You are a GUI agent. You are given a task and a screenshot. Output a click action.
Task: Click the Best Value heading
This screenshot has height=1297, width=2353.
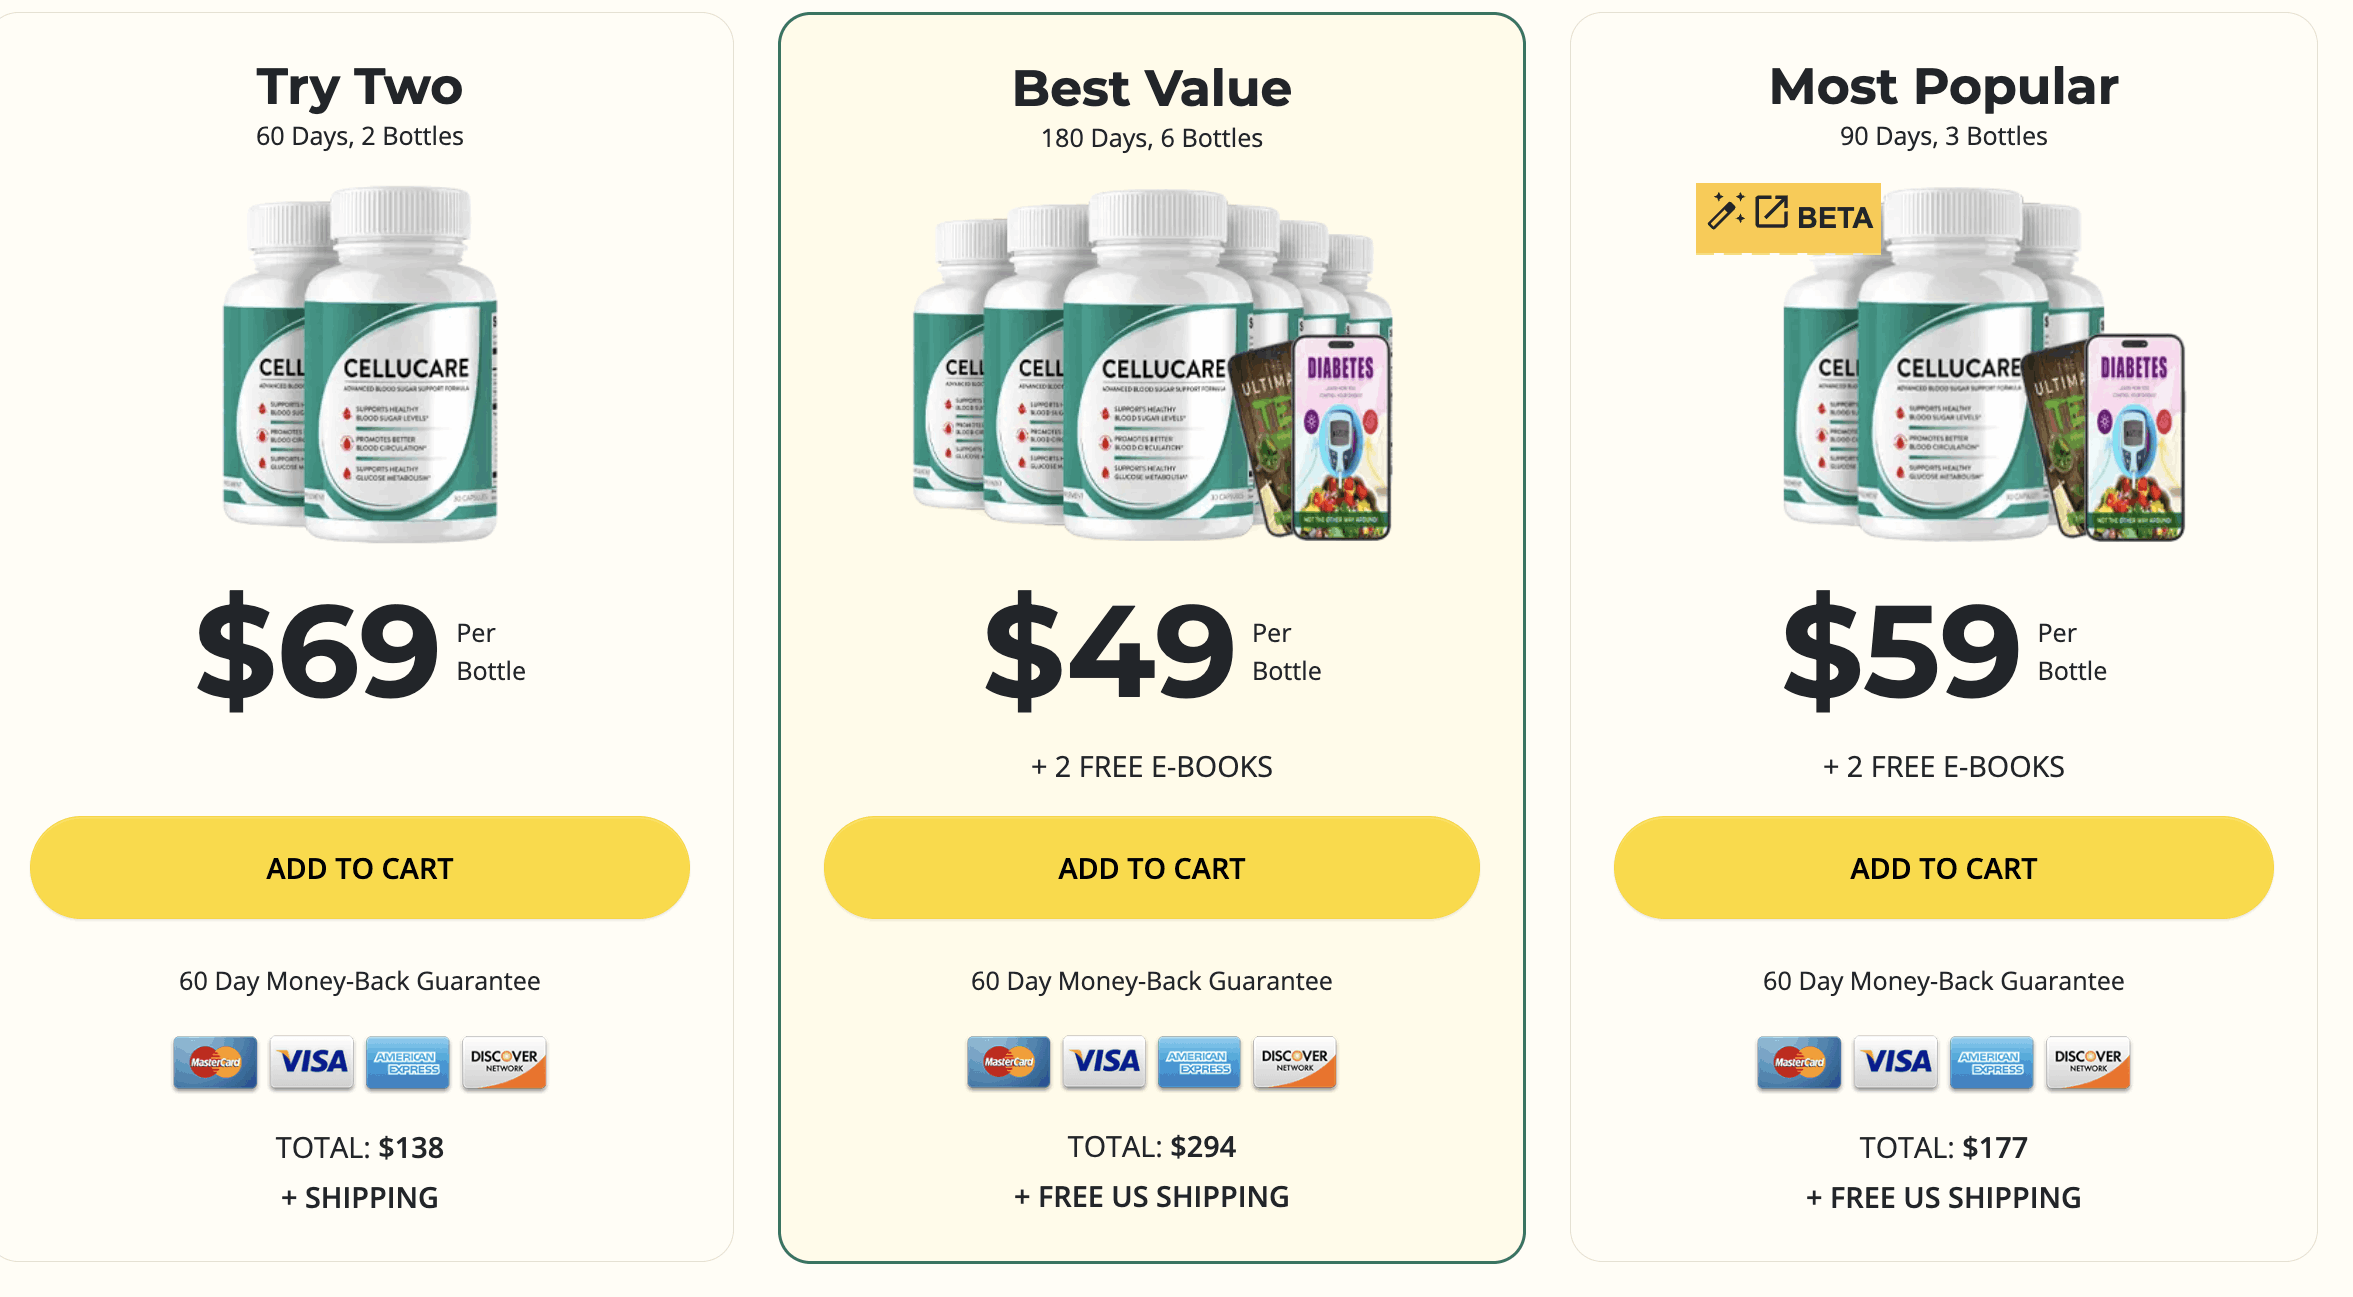[1152, 89]
